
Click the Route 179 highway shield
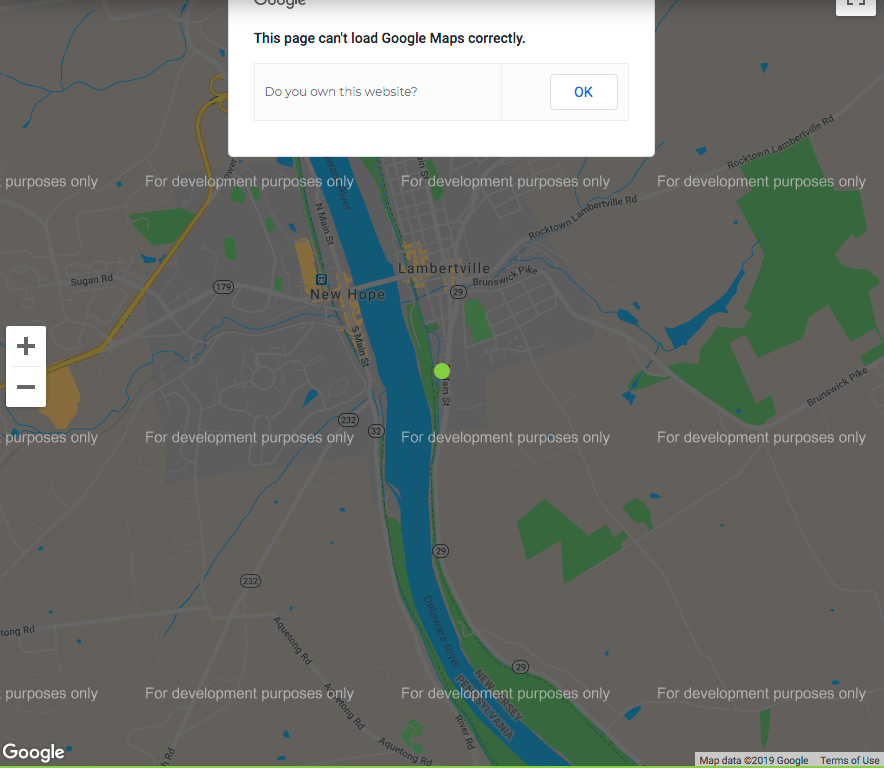[x=223, y=287]
